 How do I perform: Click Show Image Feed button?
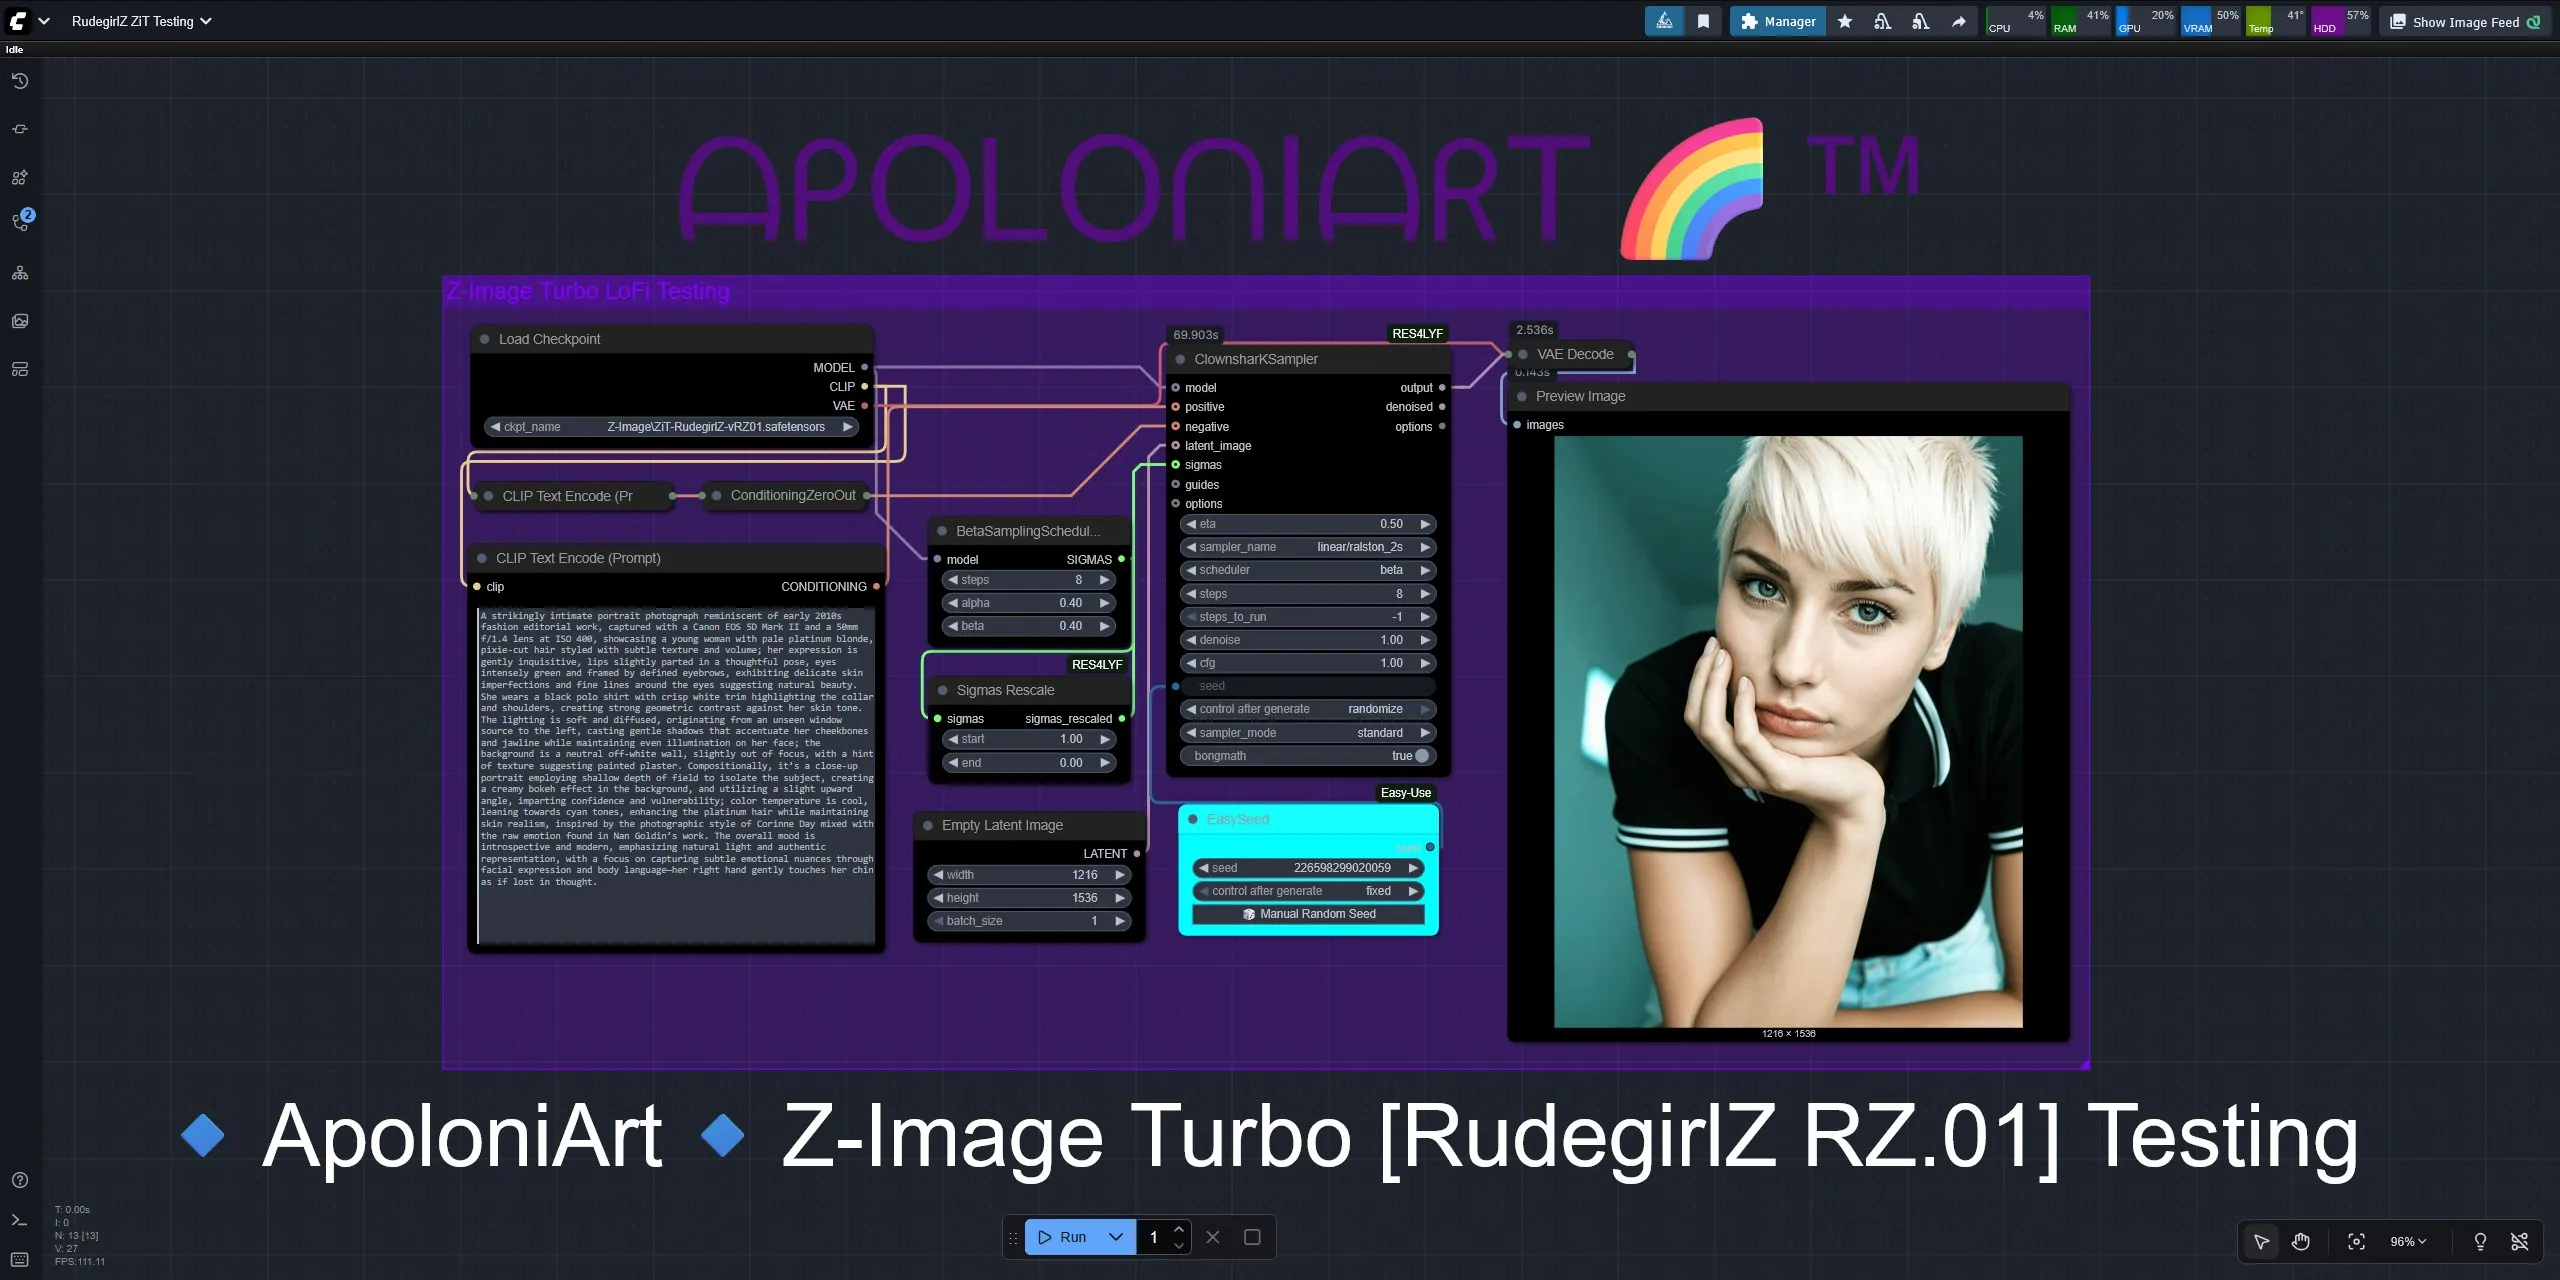[x=2466, y=21]
